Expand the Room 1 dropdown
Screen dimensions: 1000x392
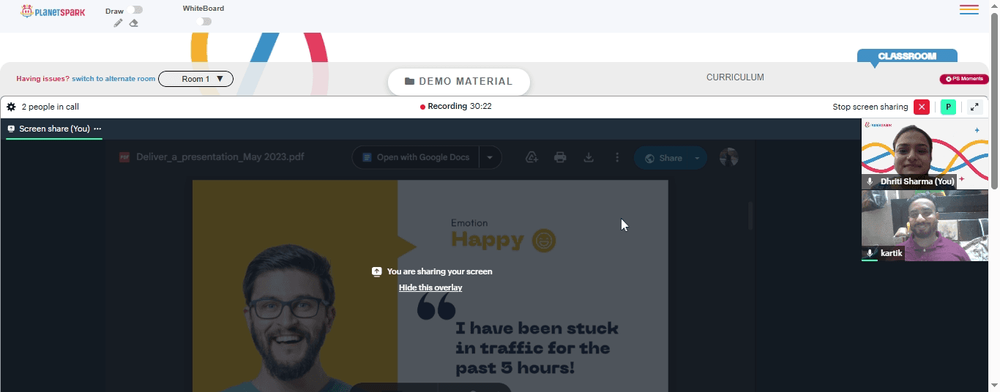point(196,79)
